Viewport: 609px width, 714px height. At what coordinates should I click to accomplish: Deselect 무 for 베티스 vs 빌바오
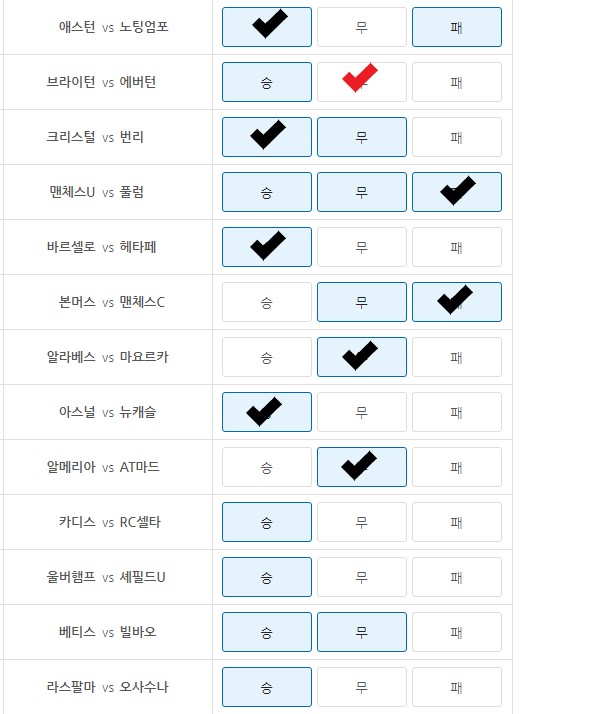[361, 632]
